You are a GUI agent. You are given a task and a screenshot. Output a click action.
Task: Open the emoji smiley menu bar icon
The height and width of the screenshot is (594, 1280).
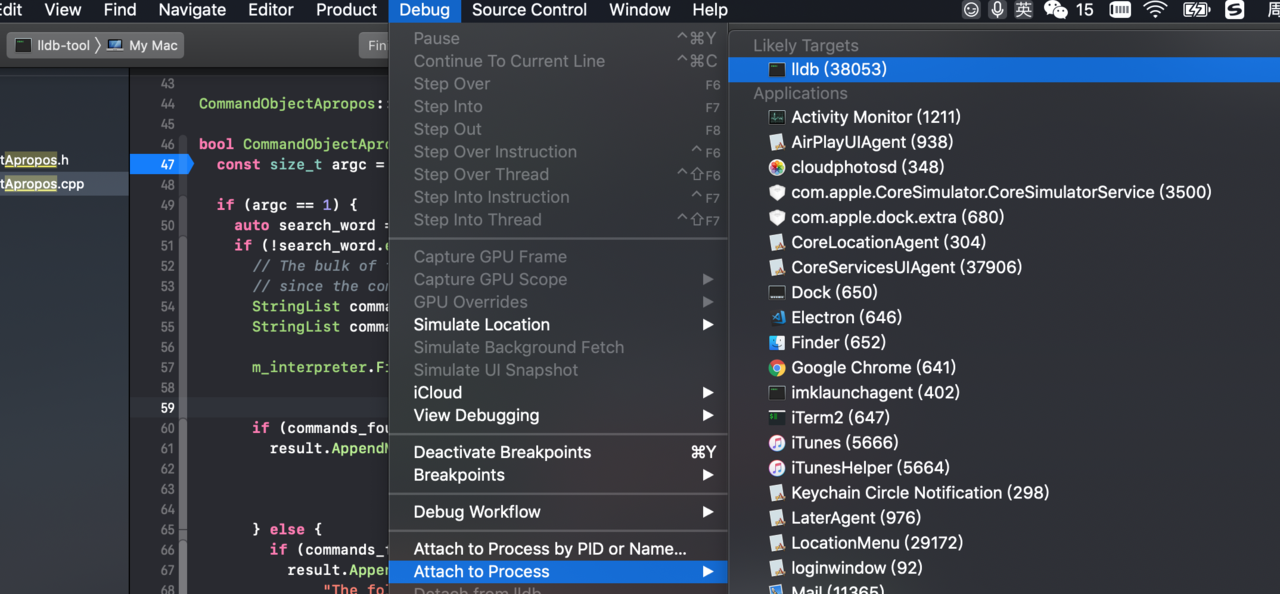(x=971, y=10)
